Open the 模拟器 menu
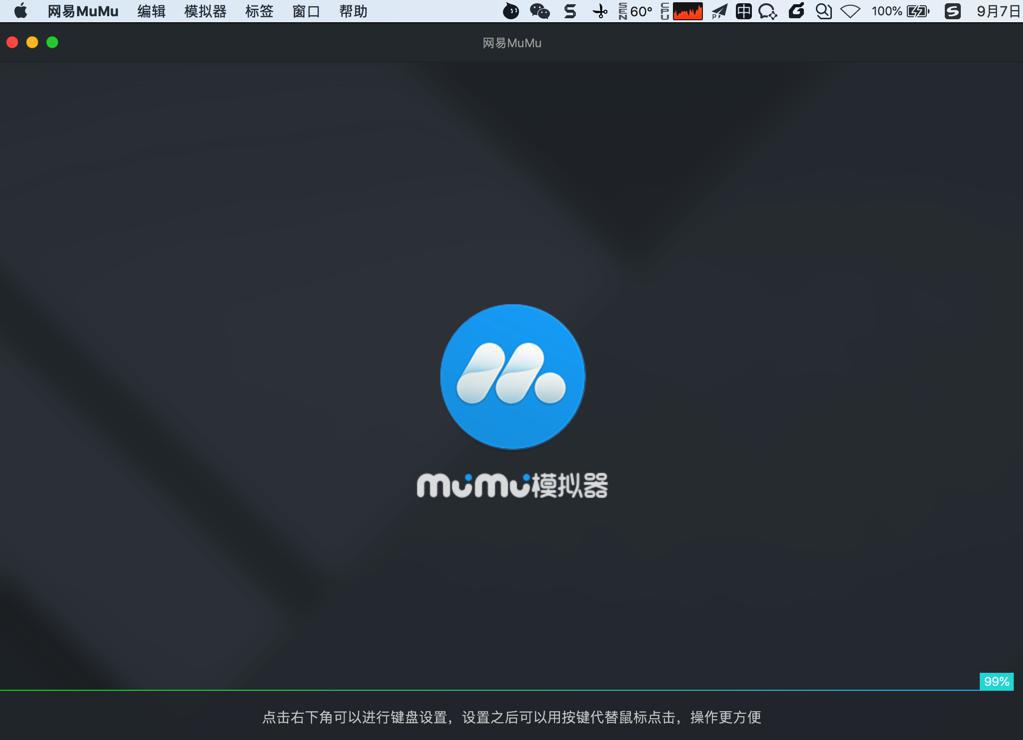The height and width of the screenshot is (740, 1023). click(x=206, y=11)
